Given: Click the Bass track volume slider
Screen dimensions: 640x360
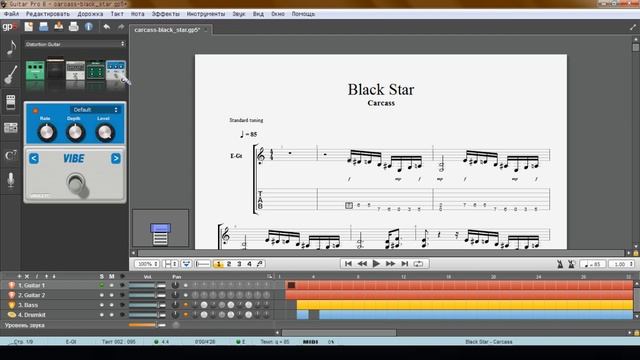Looking at the screenshot, I should click(x=147, y=305).
